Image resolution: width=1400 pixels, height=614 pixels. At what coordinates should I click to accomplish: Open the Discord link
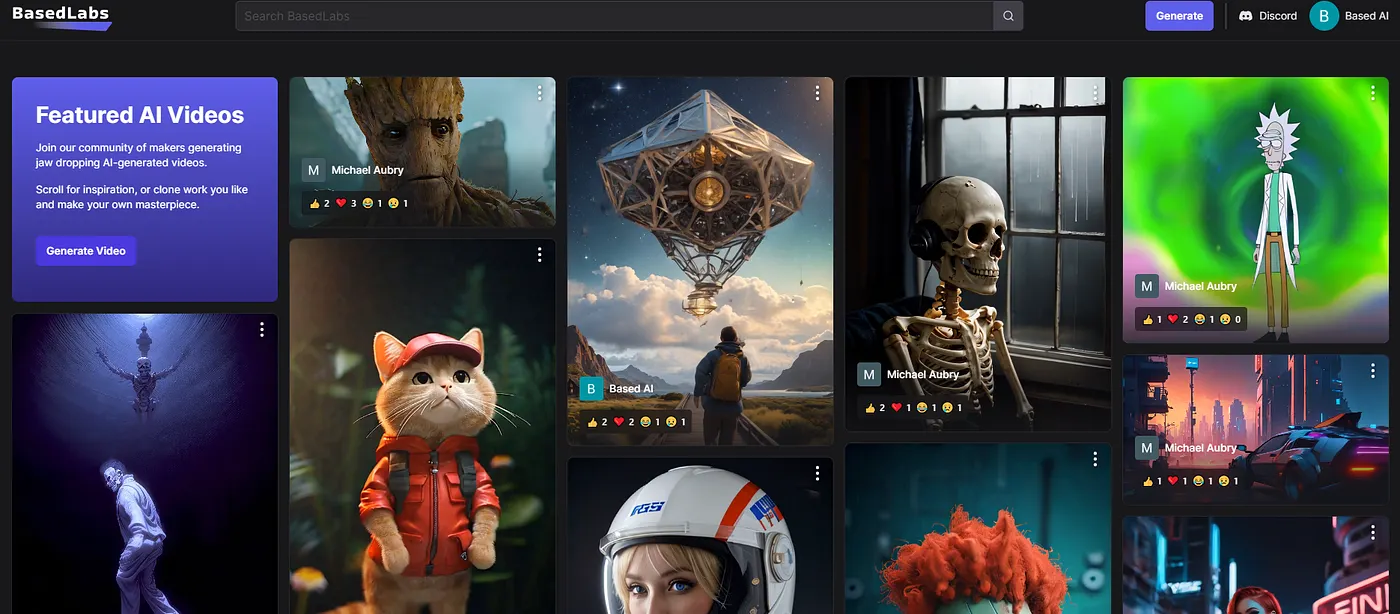(x=1268, y=16)
